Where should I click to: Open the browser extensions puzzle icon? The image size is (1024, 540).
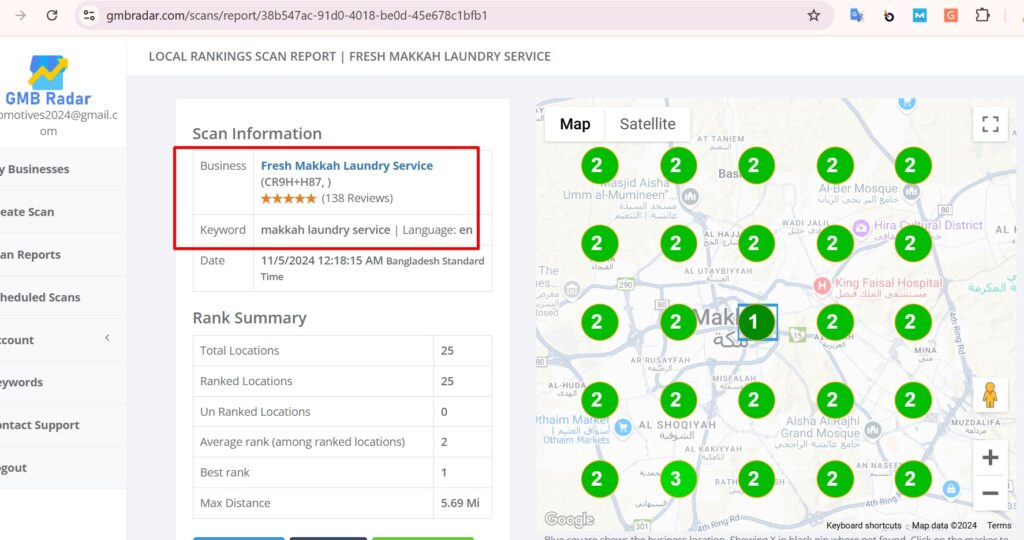click(x=982, y=15)
